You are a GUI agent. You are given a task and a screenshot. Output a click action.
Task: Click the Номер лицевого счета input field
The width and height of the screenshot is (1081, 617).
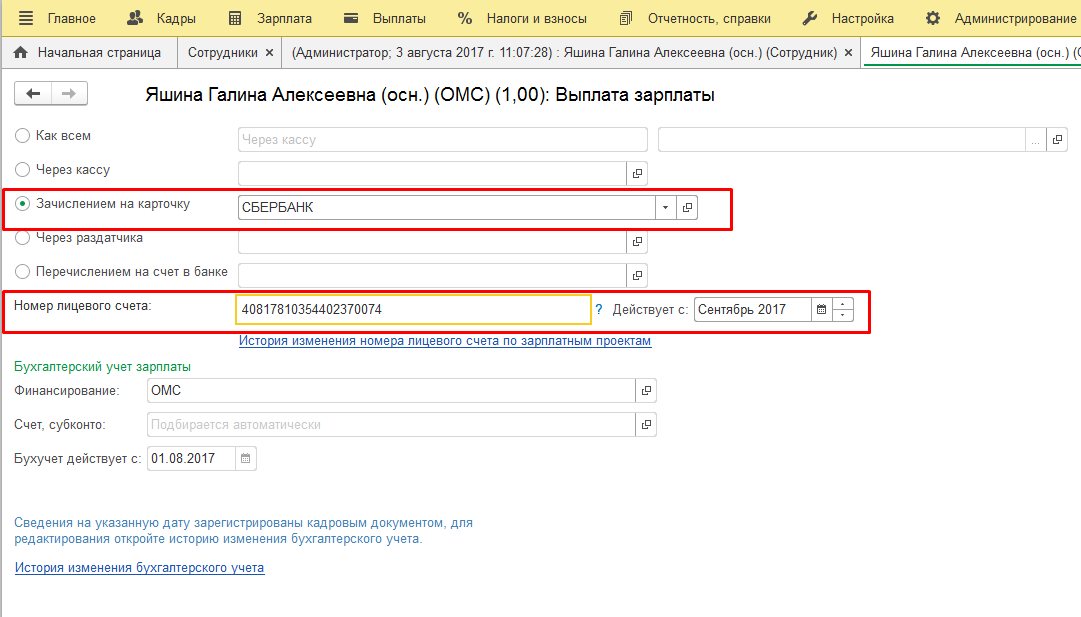413,310
